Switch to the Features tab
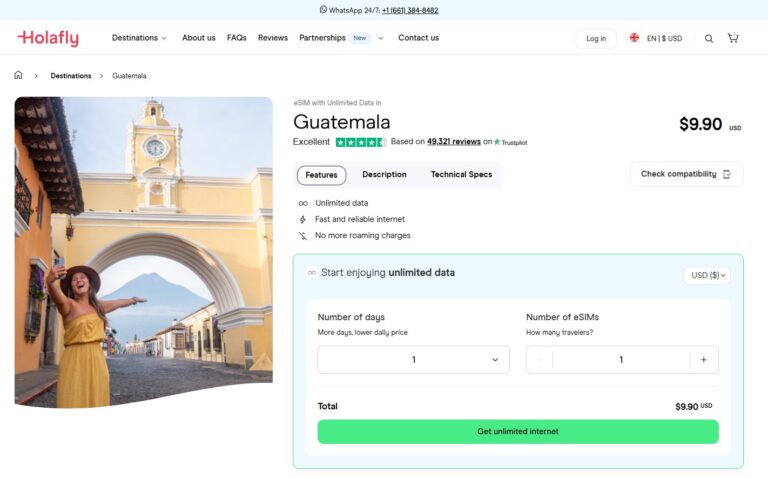Viewport: 768px width, 479px height. [x=321, y=175]
